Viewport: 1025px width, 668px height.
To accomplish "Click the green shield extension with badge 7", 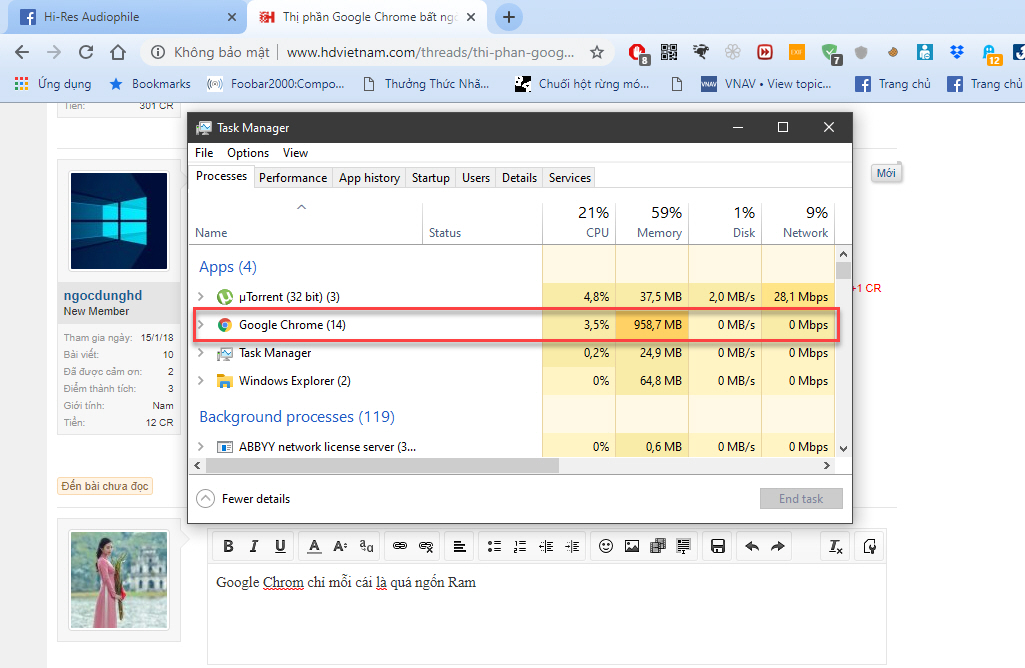I will pyautogui.click(x=831, y=54).
